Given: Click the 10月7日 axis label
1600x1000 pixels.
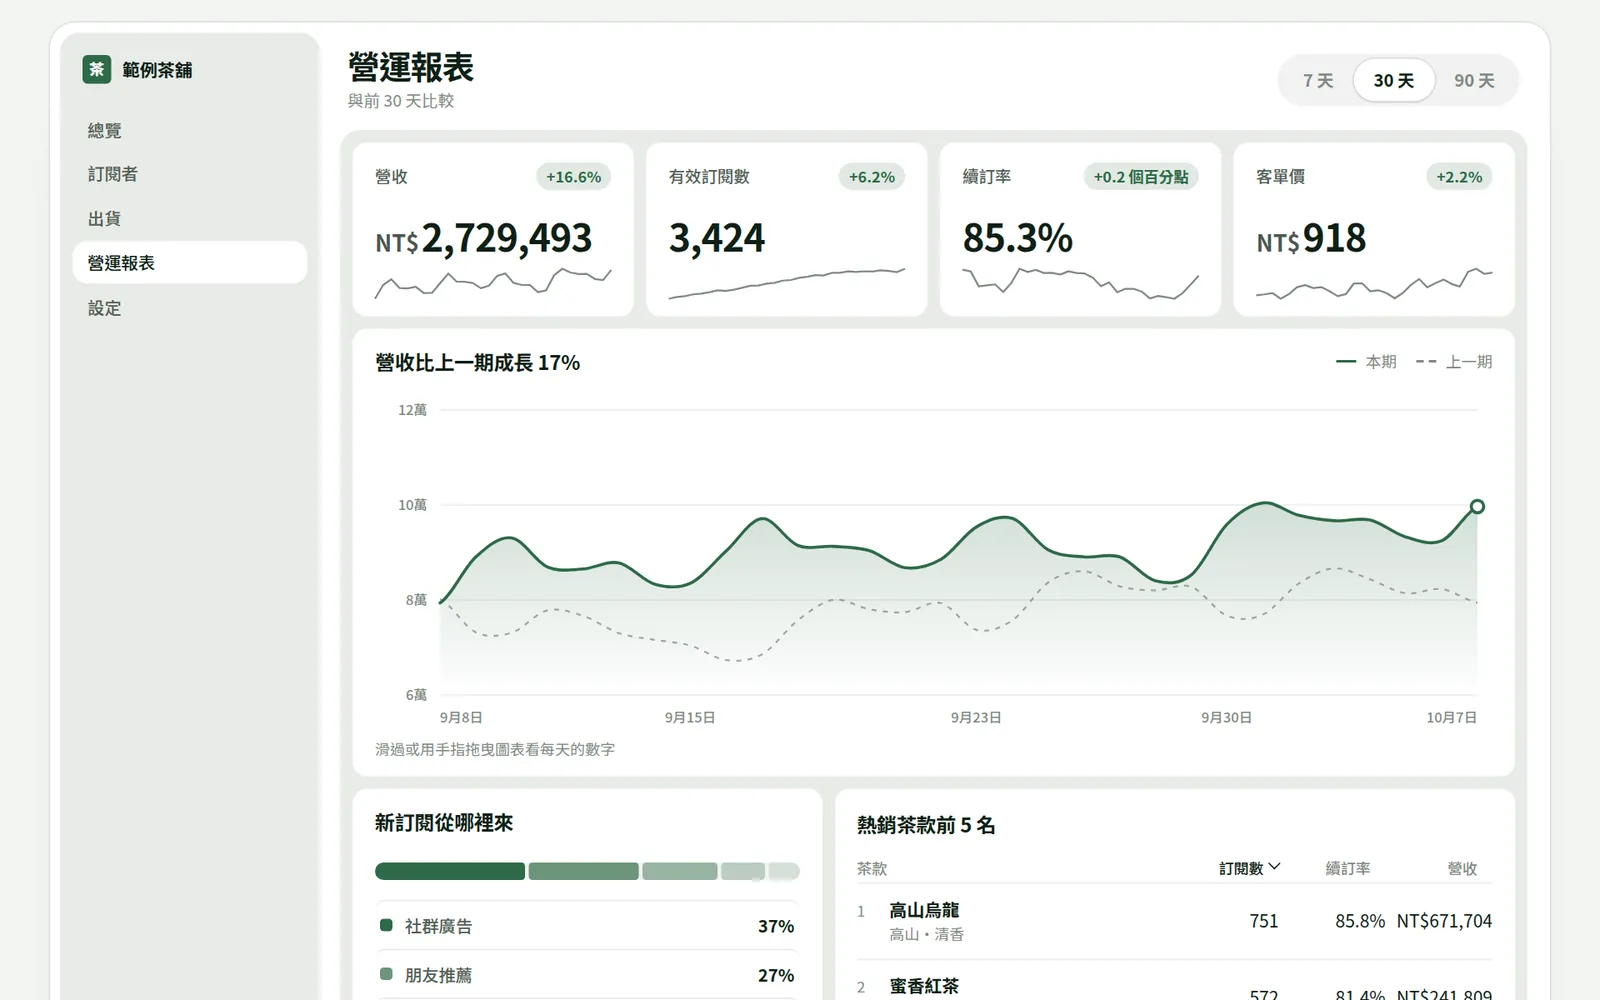Looking at the screenshot, I should point(1451,717).
